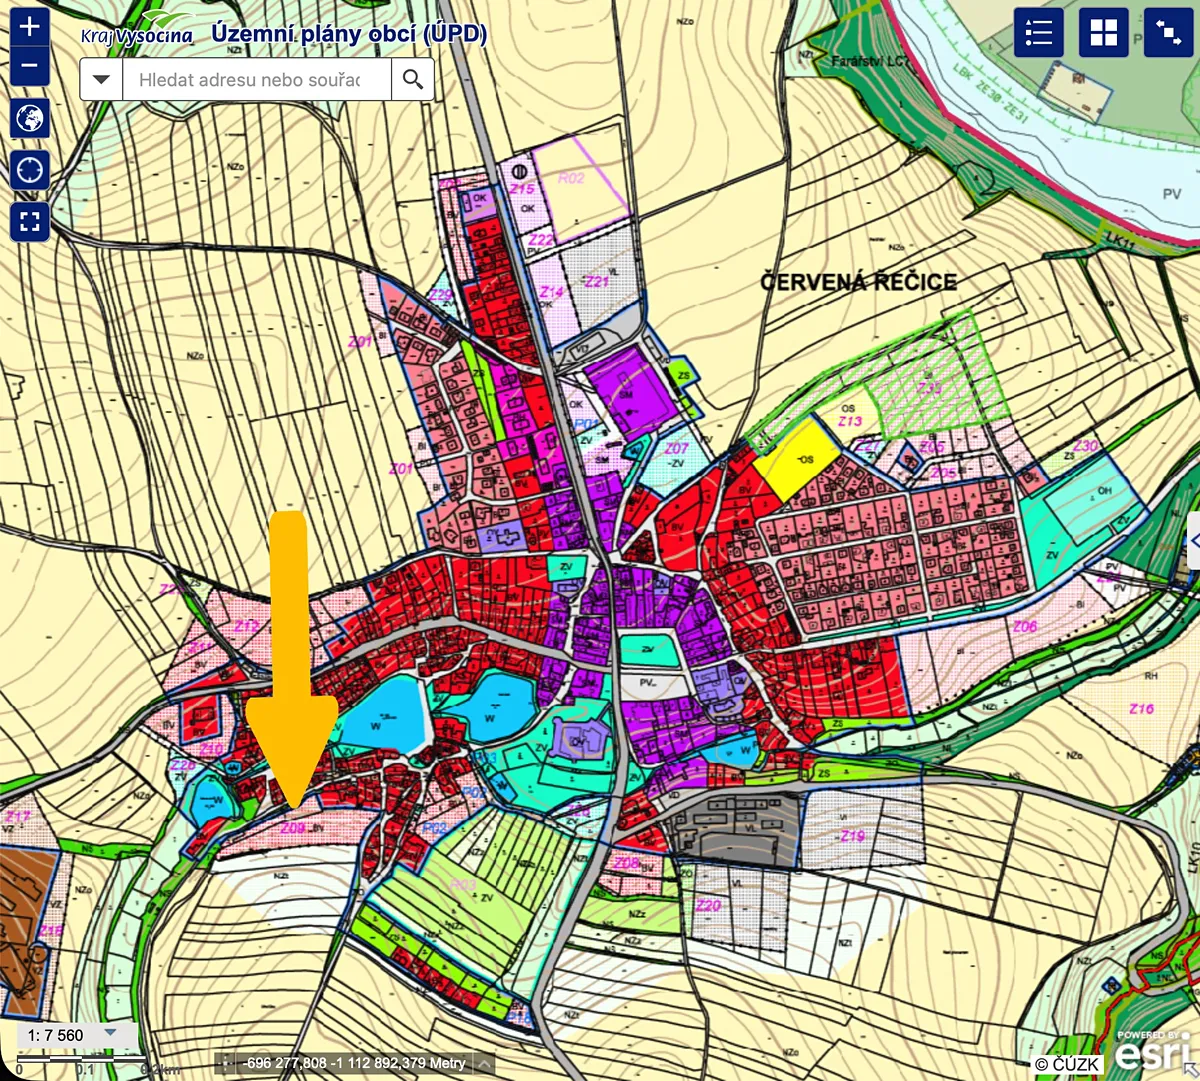The height and width of the screenshot is (1081, 1200).
Task: Click the ČERVENÁ ŘEČICE map label
Action: [x=858, y=282]
